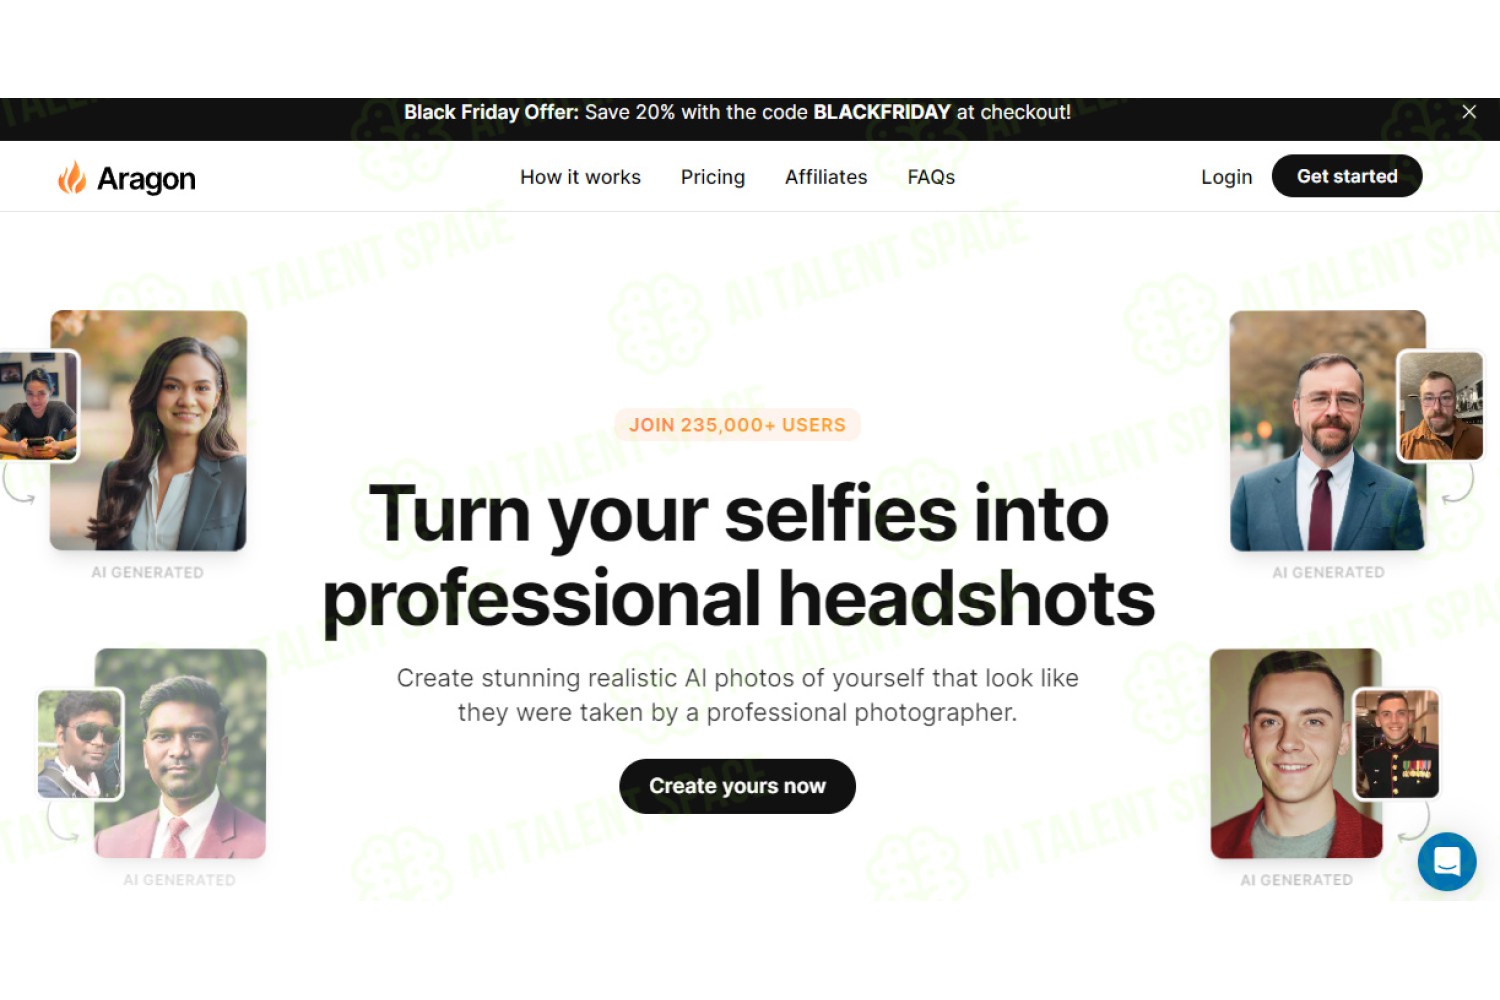Select the sunglasses selfie thumbnail
This screenshot has height=1000, width=1500.
coord(80,744)
